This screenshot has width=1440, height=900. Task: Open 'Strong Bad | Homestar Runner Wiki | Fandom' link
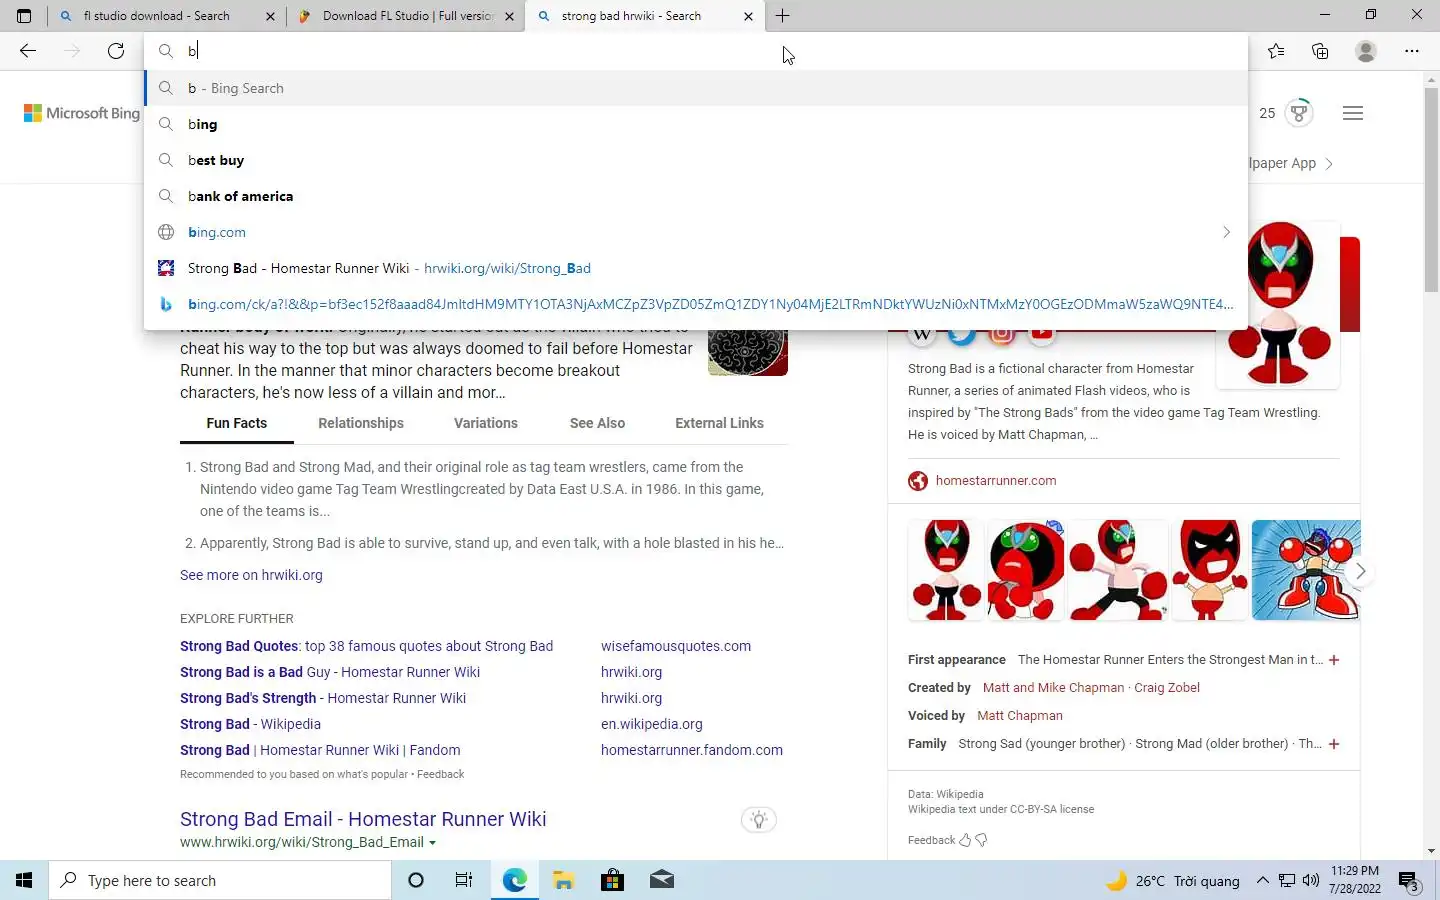pyautogui.click(x=320, y=750)
